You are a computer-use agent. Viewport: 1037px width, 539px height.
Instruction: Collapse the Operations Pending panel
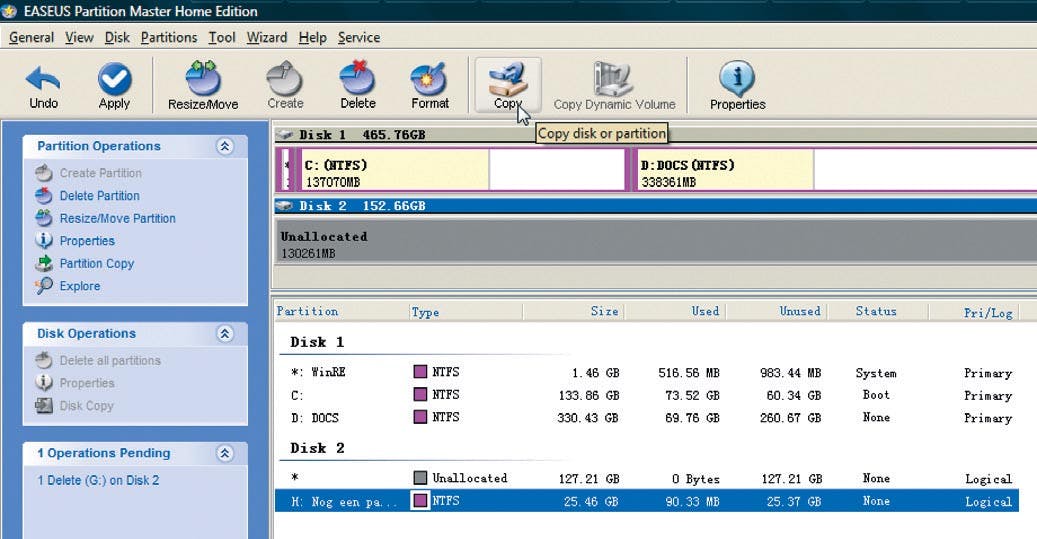tap(225, 453)
